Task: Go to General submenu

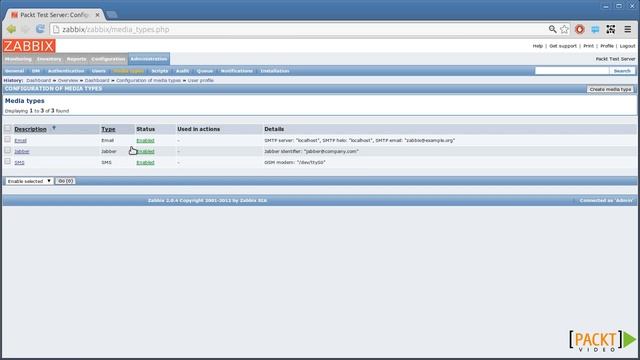Action: tap(14, 71)
